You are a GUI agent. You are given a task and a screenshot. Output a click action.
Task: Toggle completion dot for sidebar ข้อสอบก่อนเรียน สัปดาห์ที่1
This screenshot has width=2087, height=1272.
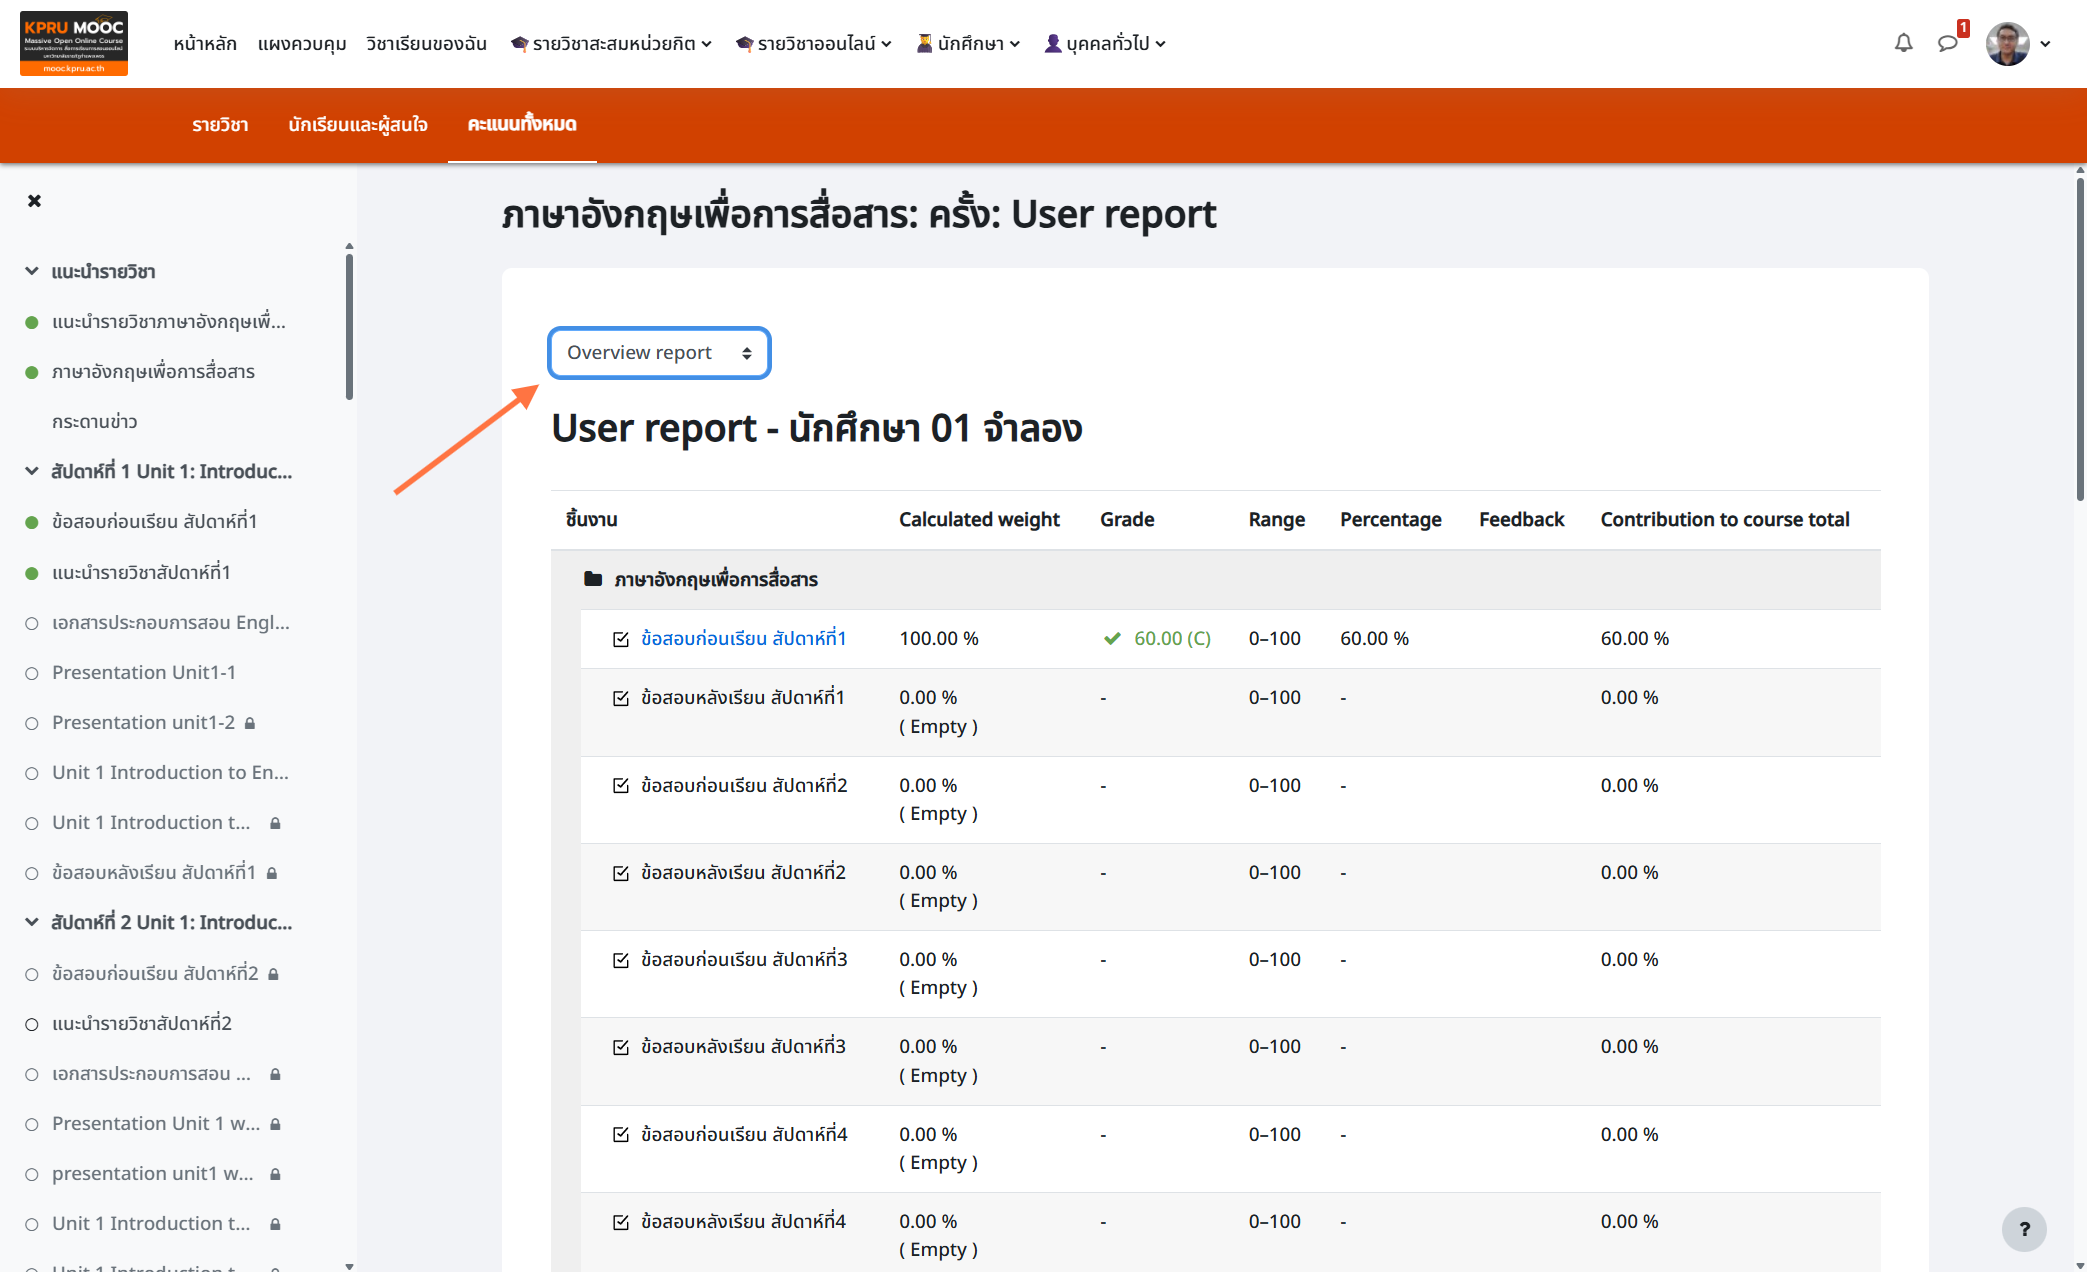point(32,522)
